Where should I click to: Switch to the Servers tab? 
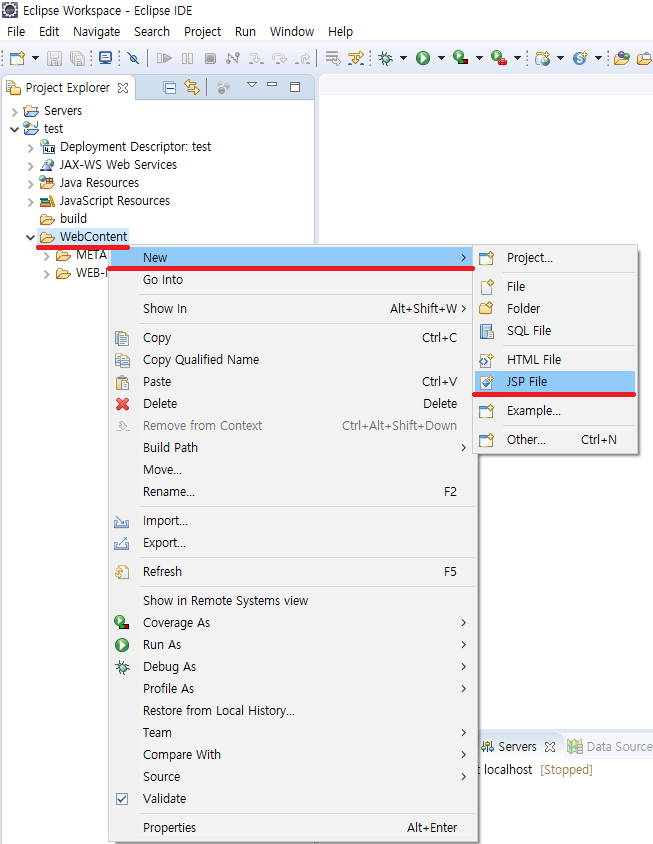click(x=517, y=747)
